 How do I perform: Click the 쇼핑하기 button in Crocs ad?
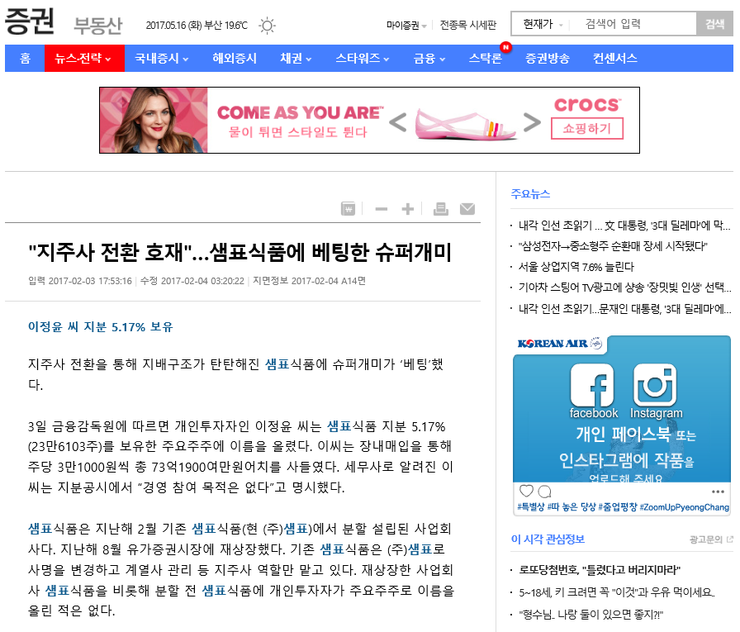coord(587,128)
